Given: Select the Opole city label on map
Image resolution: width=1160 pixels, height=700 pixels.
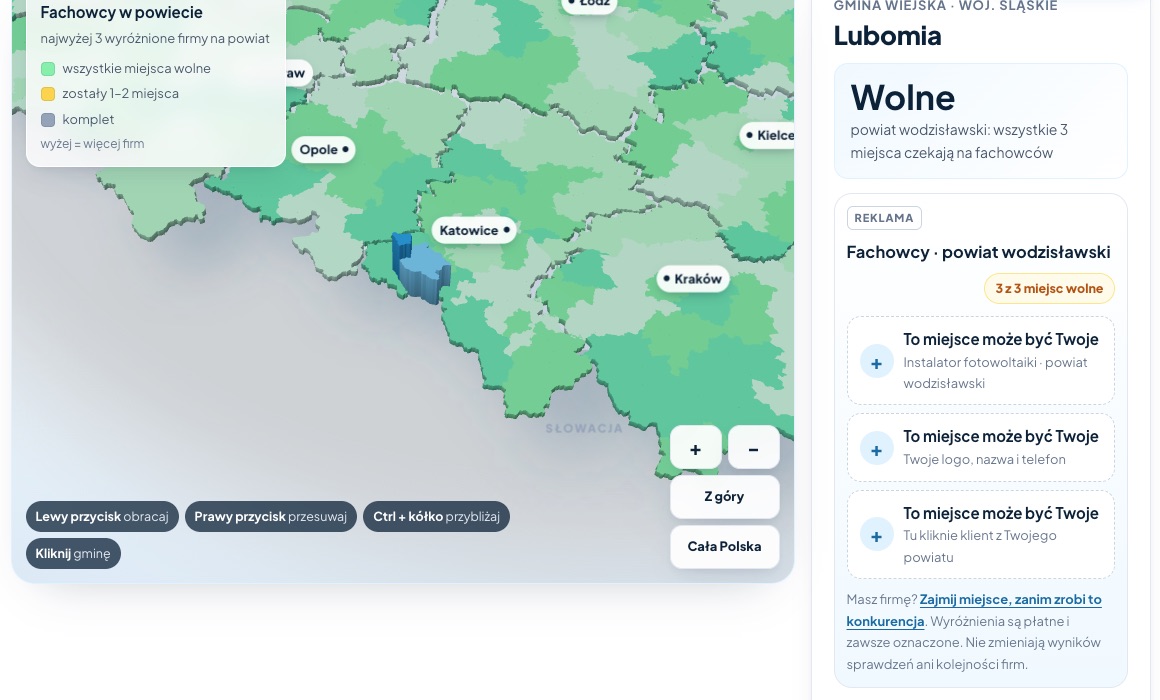Looking at the screenshot, I should click(323, 149).
